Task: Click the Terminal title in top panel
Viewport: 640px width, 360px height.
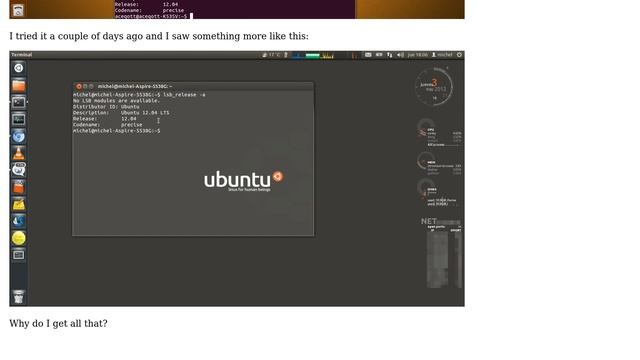Action: coord(22,55)
